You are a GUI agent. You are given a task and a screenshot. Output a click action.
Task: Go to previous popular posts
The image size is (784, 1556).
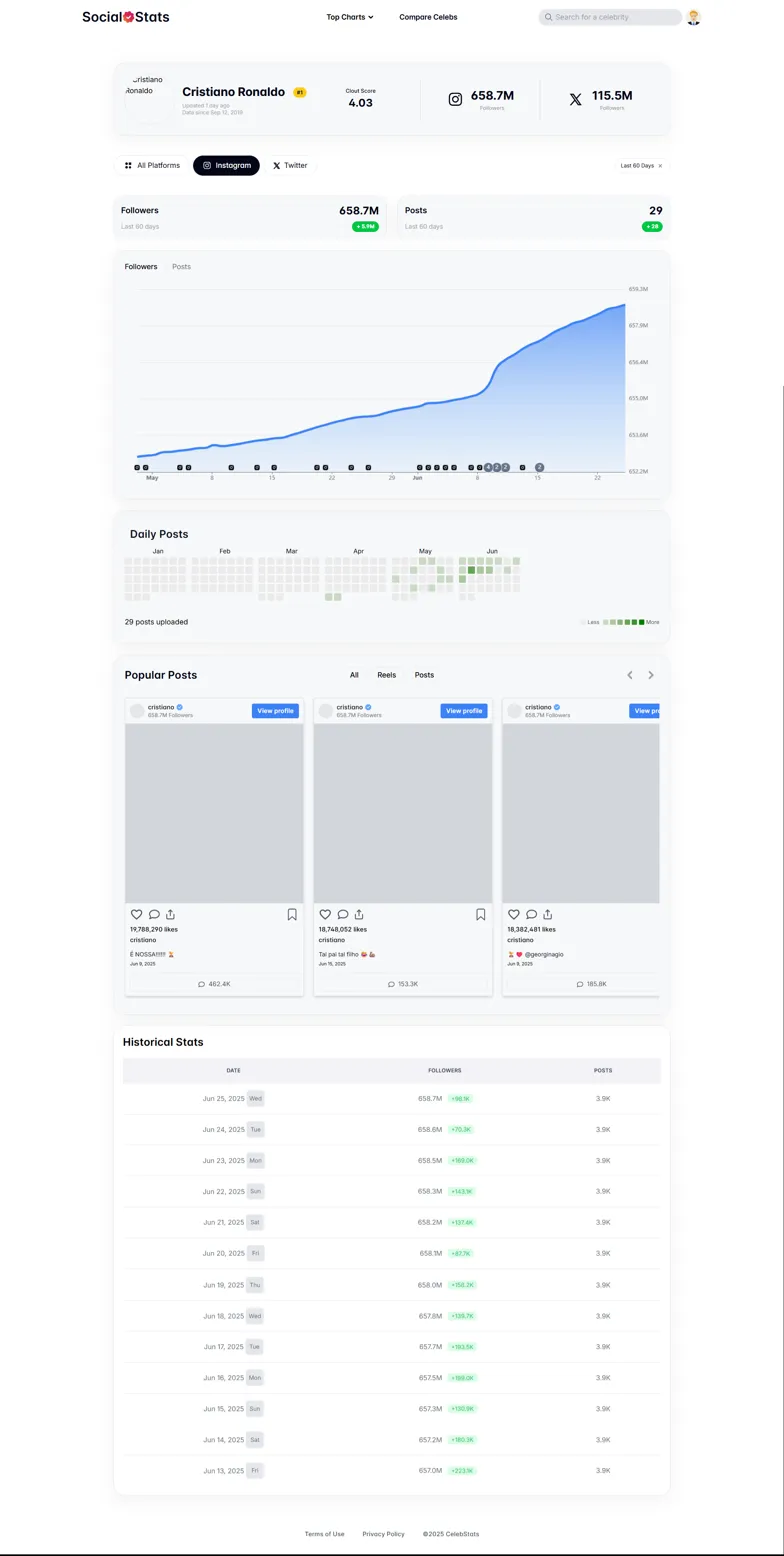coord(630,675)
